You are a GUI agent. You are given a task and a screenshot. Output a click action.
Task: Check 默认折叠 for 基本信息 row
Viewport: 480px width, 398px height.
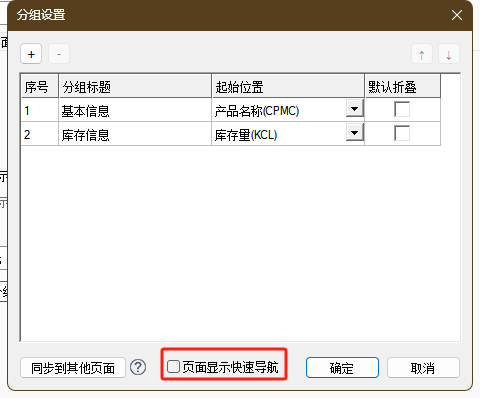coord(402,109)
